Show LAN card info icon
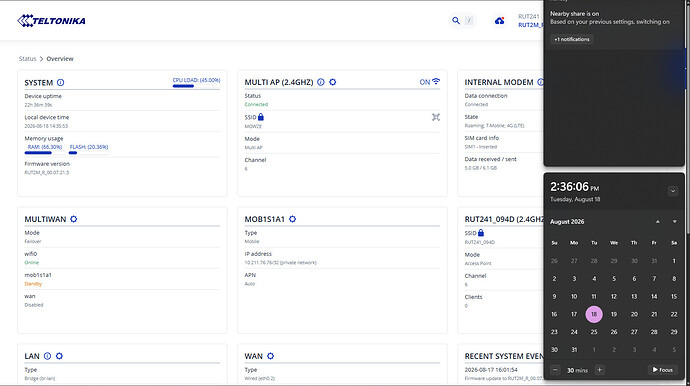The image size is (690, 386). pos(48,356)
